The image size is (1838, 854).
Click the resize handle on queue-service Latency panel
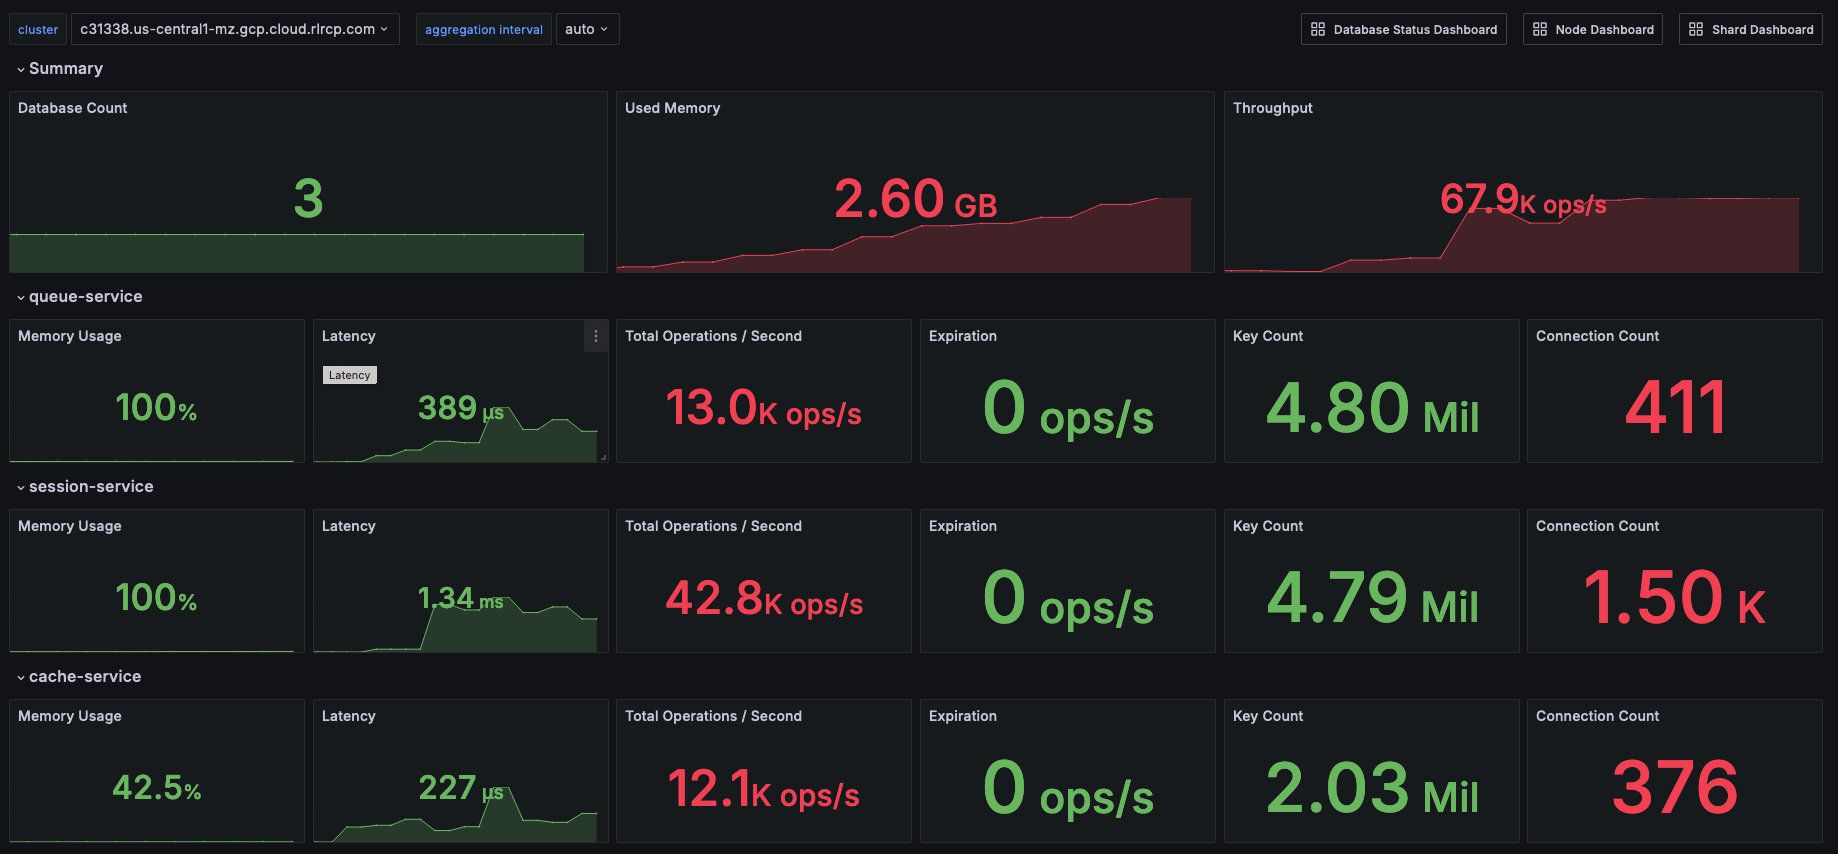[x=603, y=457]
